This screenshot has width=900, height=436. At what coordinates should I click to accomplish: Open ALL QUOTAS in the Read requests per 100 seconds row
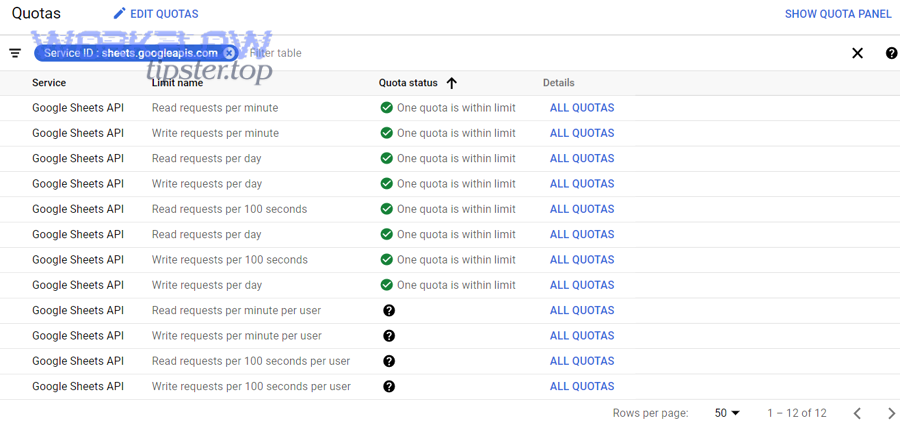[582, 209]
